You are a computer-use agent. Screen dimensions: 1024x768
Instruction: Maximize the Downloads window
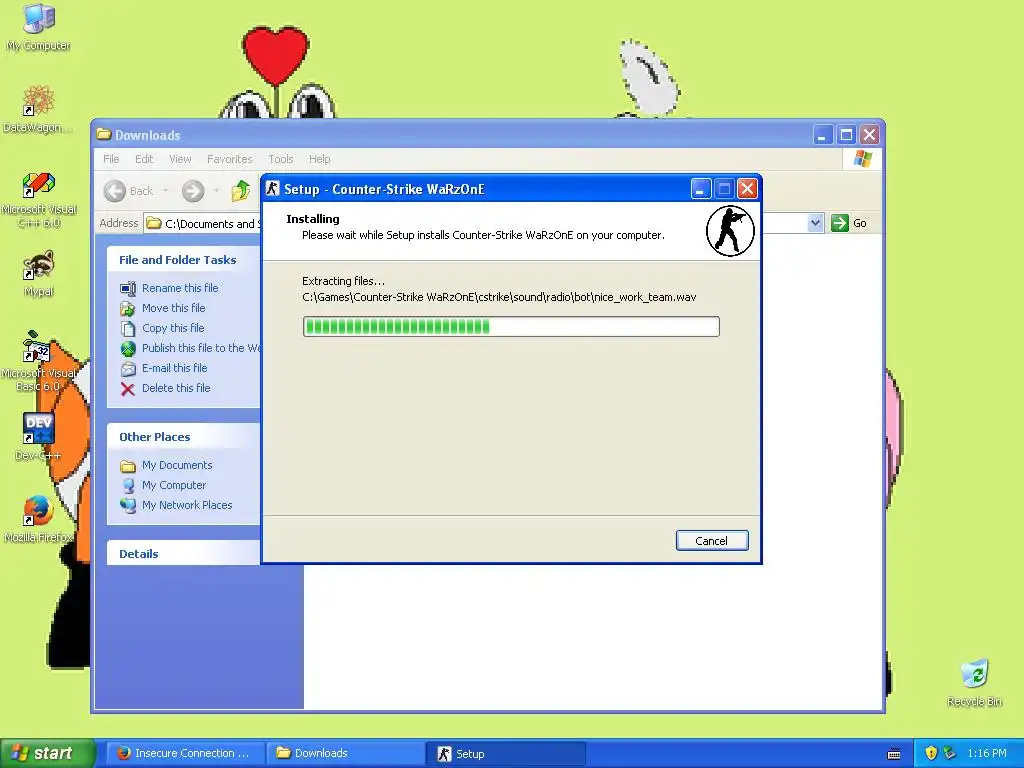pyautogui.click(x=846, y=135)
